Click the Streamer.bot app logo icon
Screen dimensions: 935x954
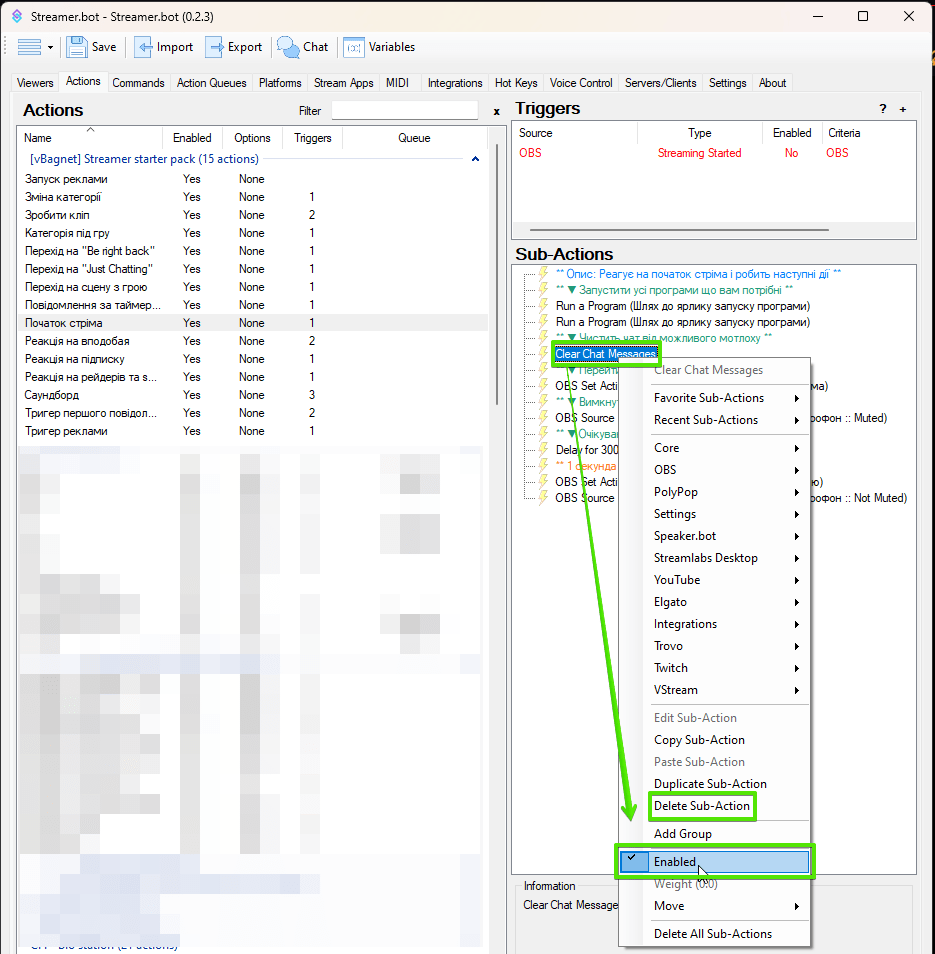[x=17, y=16]
